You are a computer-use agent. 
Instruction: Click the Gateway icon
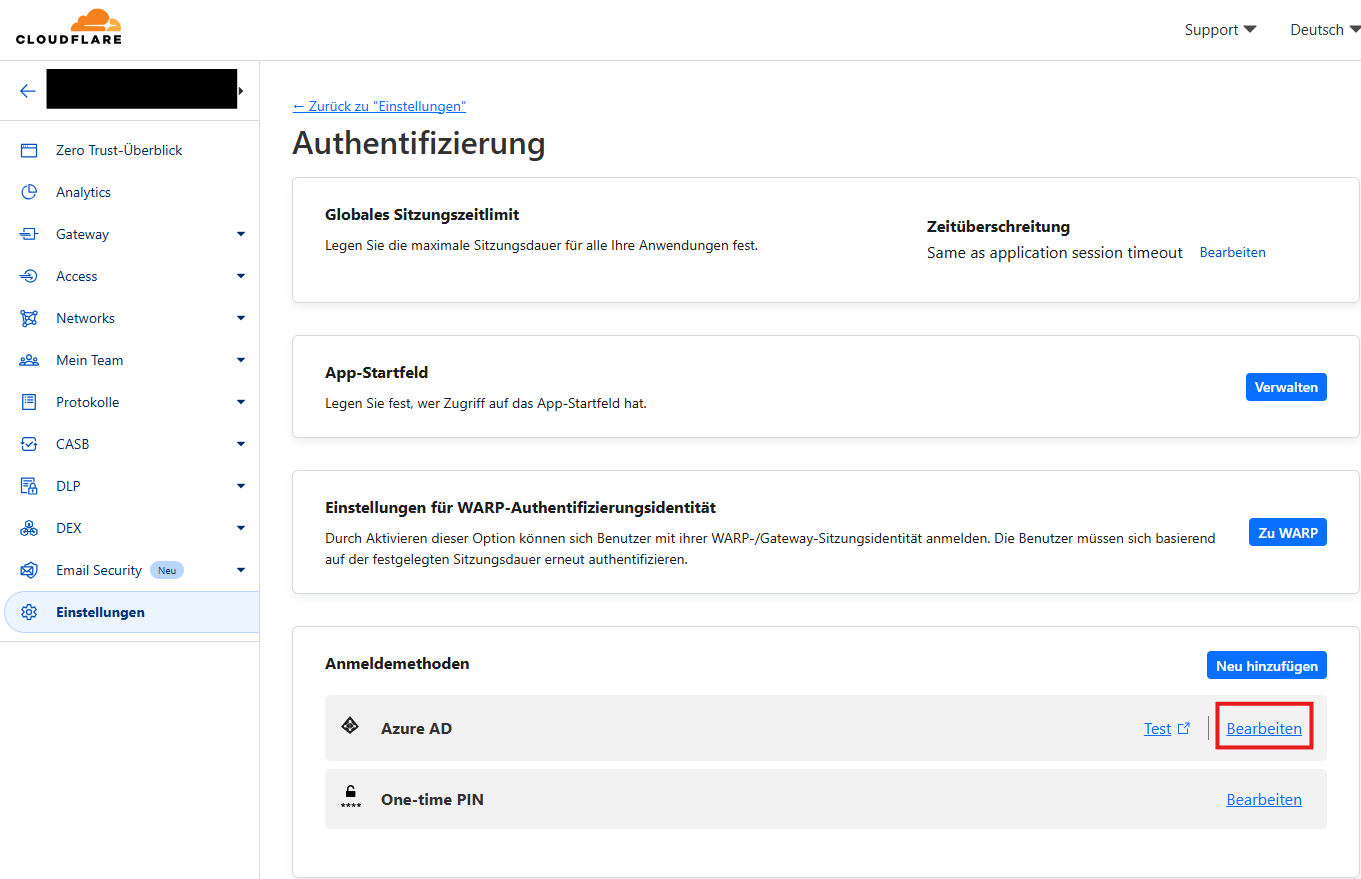(28, 233)
